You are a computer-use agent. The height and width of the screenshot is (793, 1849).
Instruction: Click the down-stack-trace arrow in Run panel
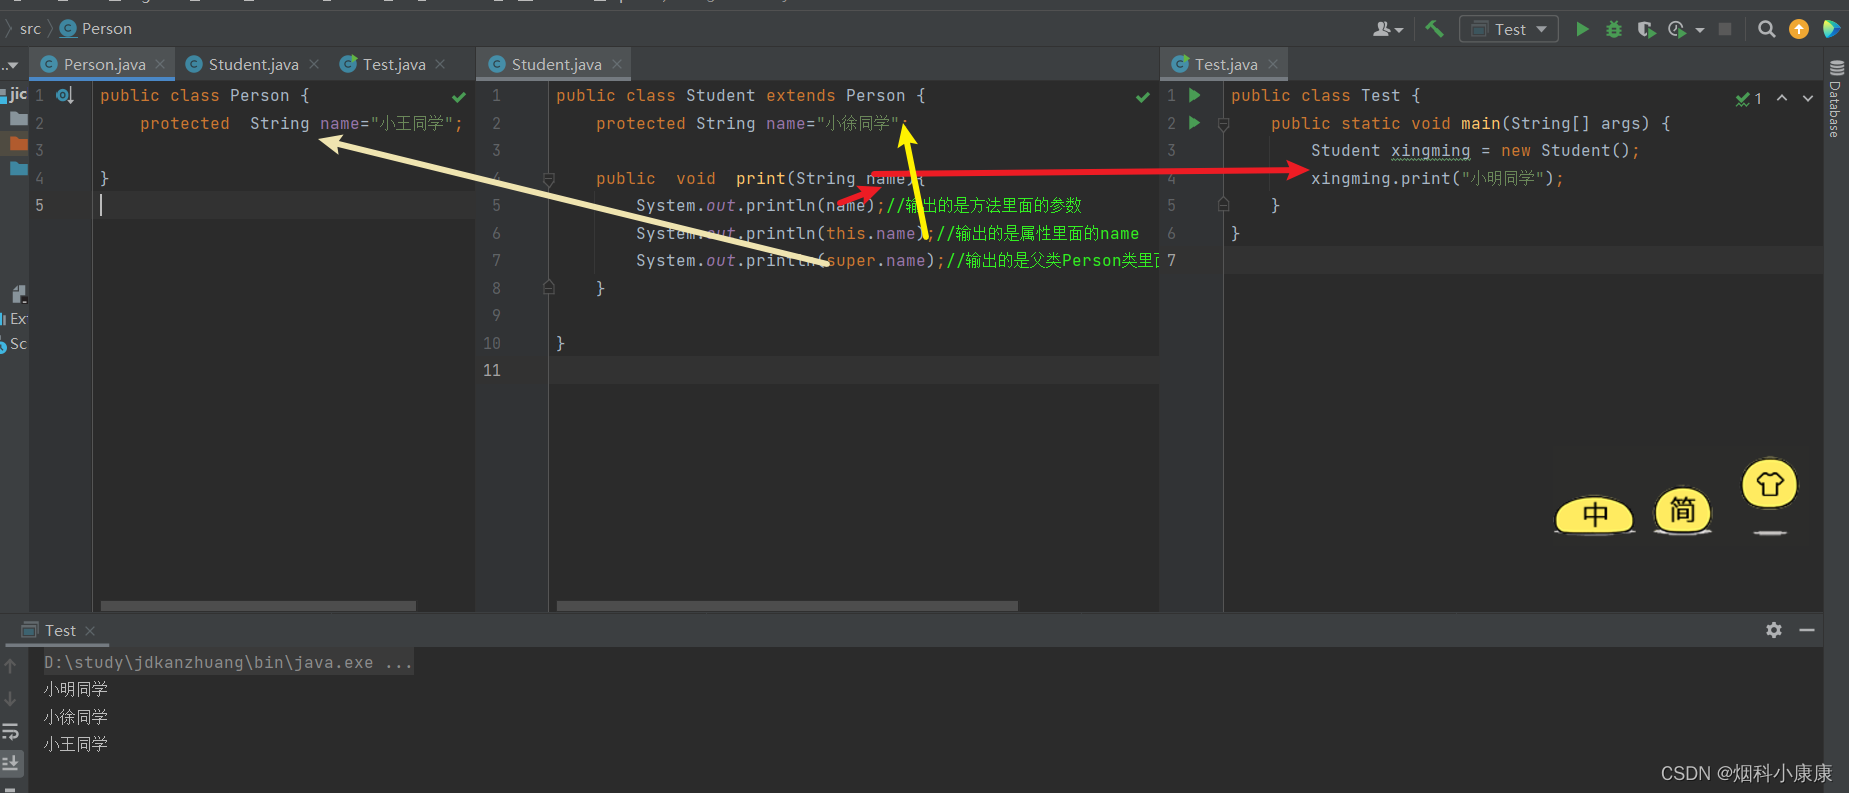[x=10, y=699]
